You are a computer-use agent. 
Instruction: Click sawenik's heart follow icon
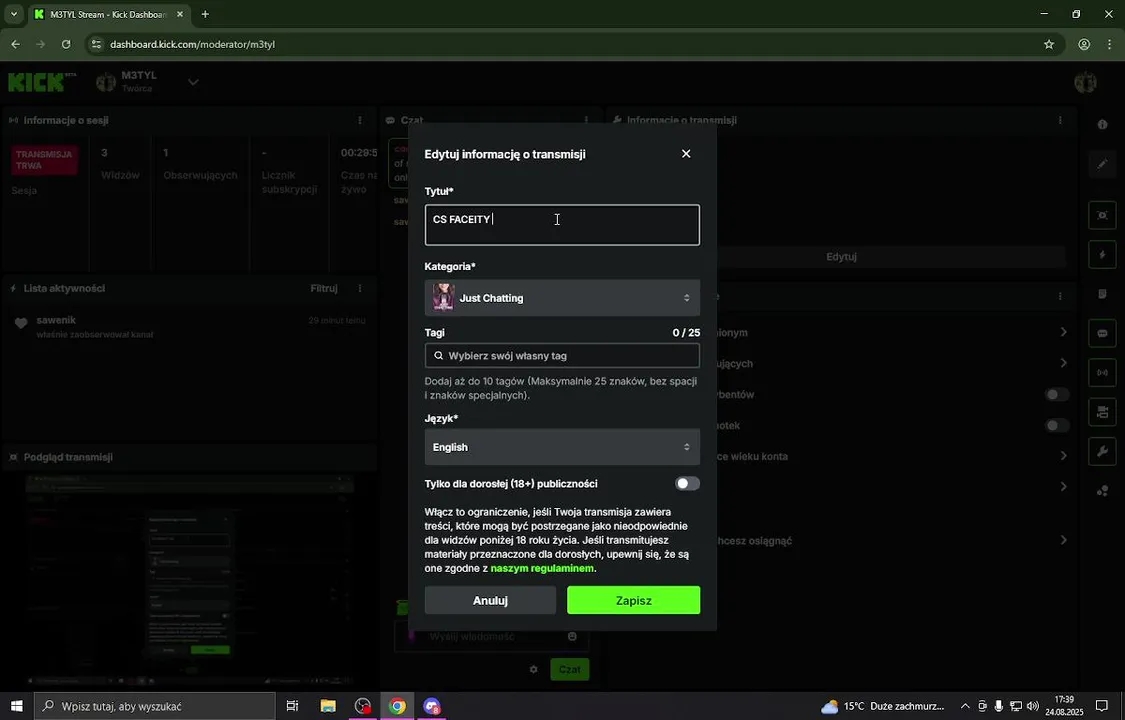click(x=21, y=323)
